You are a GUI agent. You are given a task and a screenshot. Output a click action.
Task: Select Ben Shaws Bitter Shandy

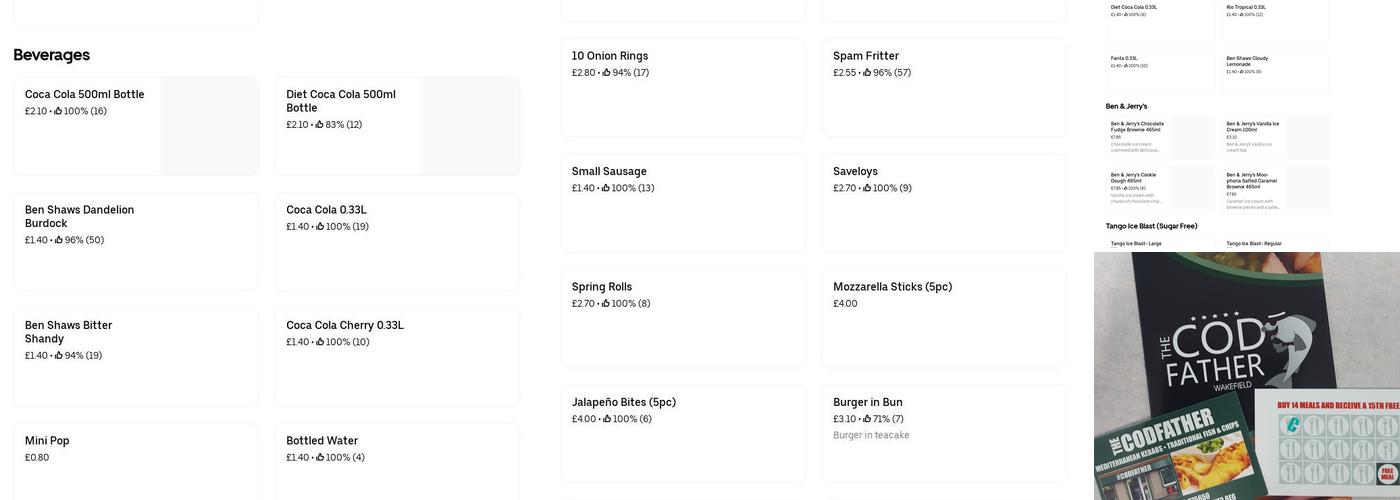[x=135, y=356]
